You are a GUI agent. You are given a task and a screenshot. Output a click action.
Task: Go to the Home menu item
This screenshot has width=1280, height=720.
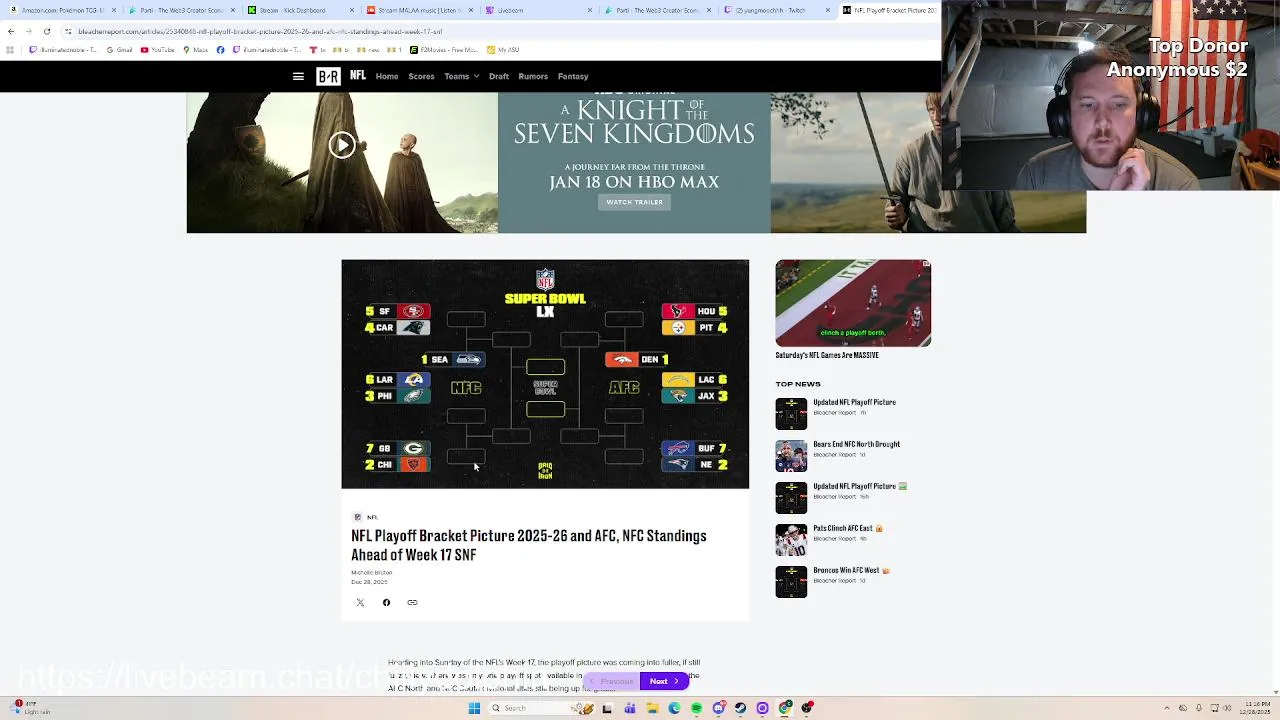click(387, 76)
